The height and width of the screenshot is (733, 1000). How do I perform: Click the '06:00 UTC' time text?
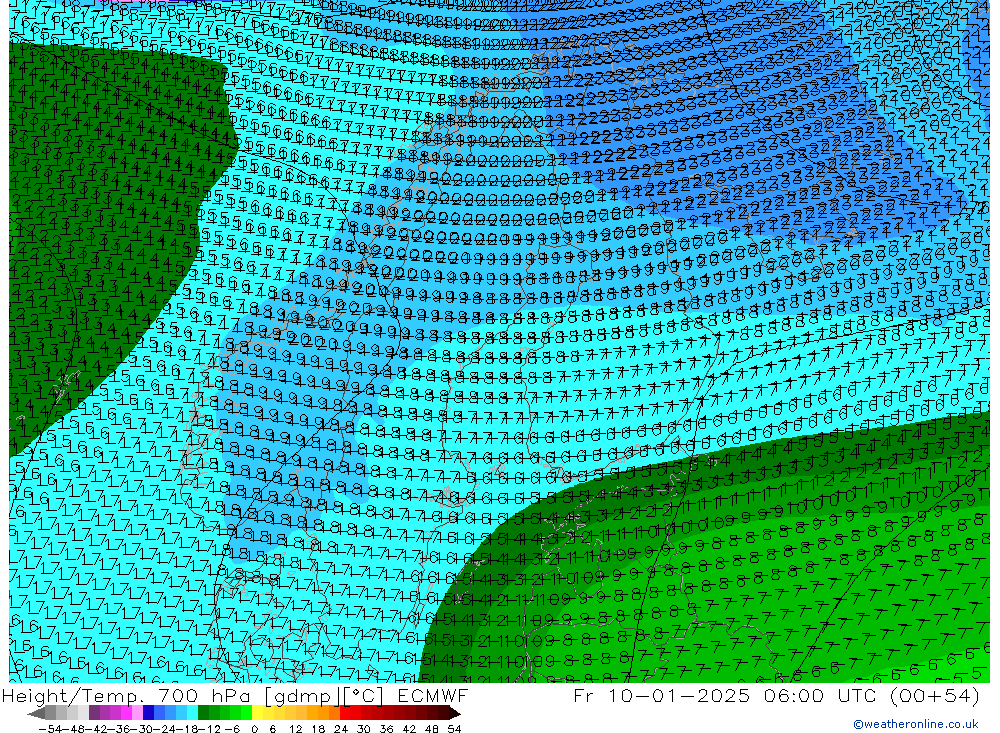tap(820, 695)
